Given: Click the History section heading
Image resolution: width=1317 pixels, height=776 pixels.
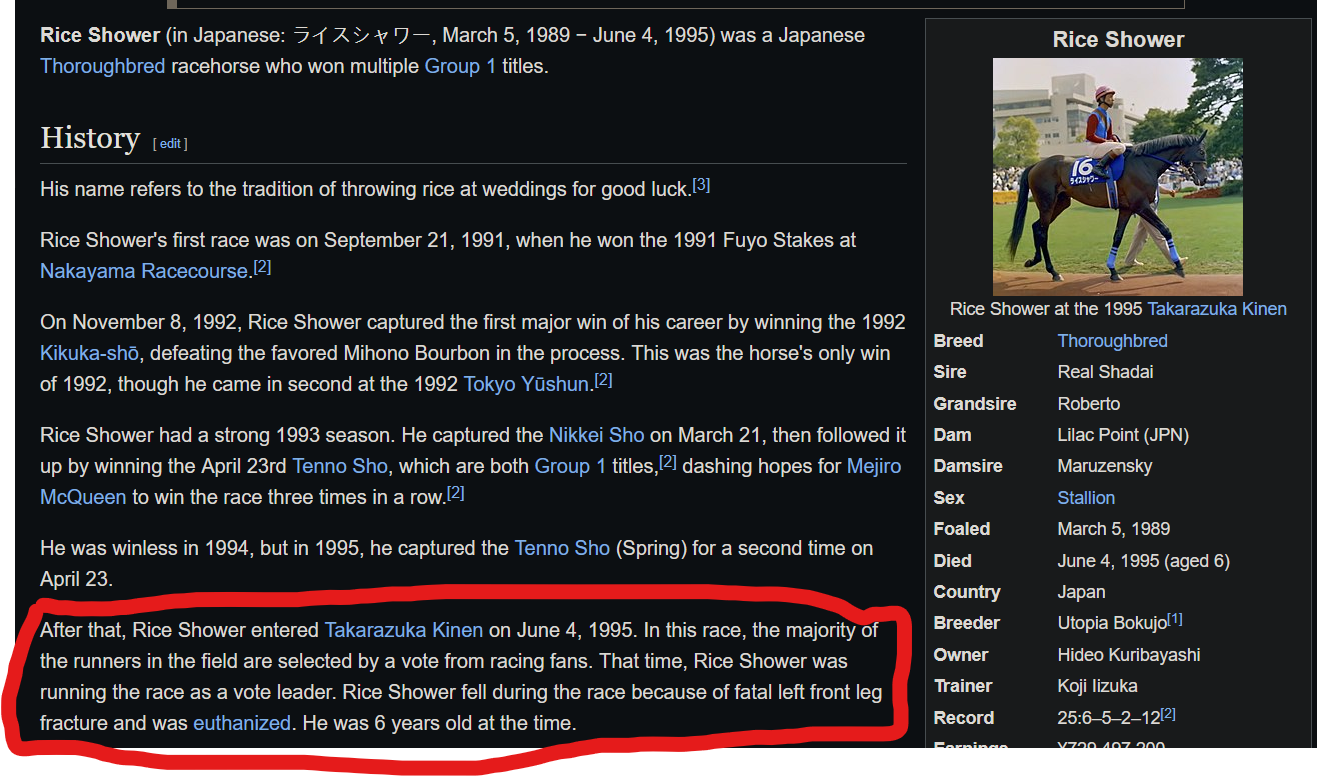Looking at the screenshot, I should pos(90,138).
